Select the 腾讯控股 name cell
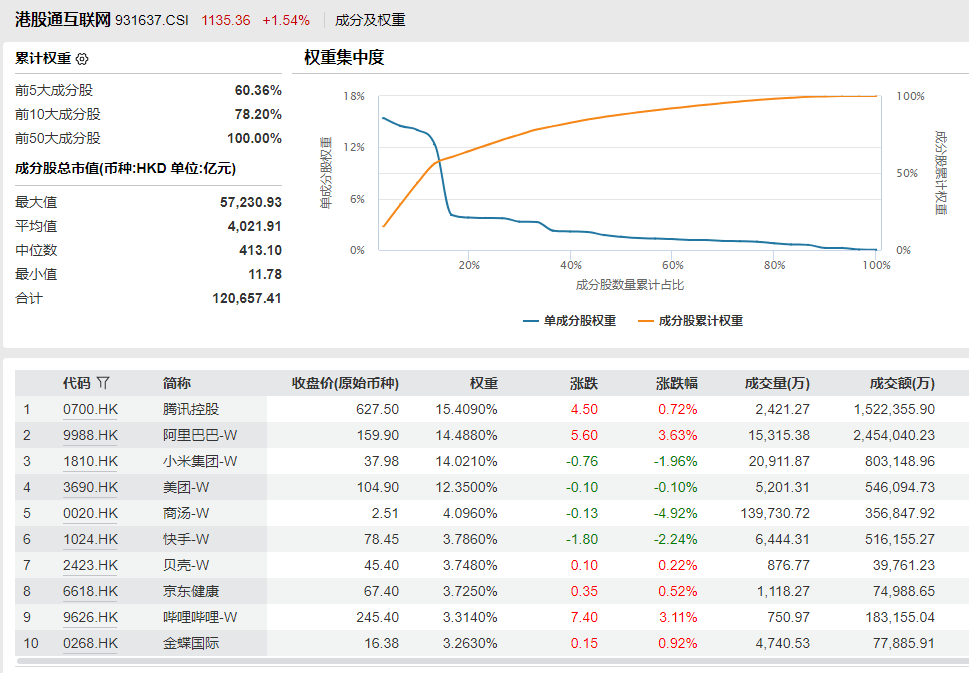This screenshot has width=969, height=673. click(190, 409)
